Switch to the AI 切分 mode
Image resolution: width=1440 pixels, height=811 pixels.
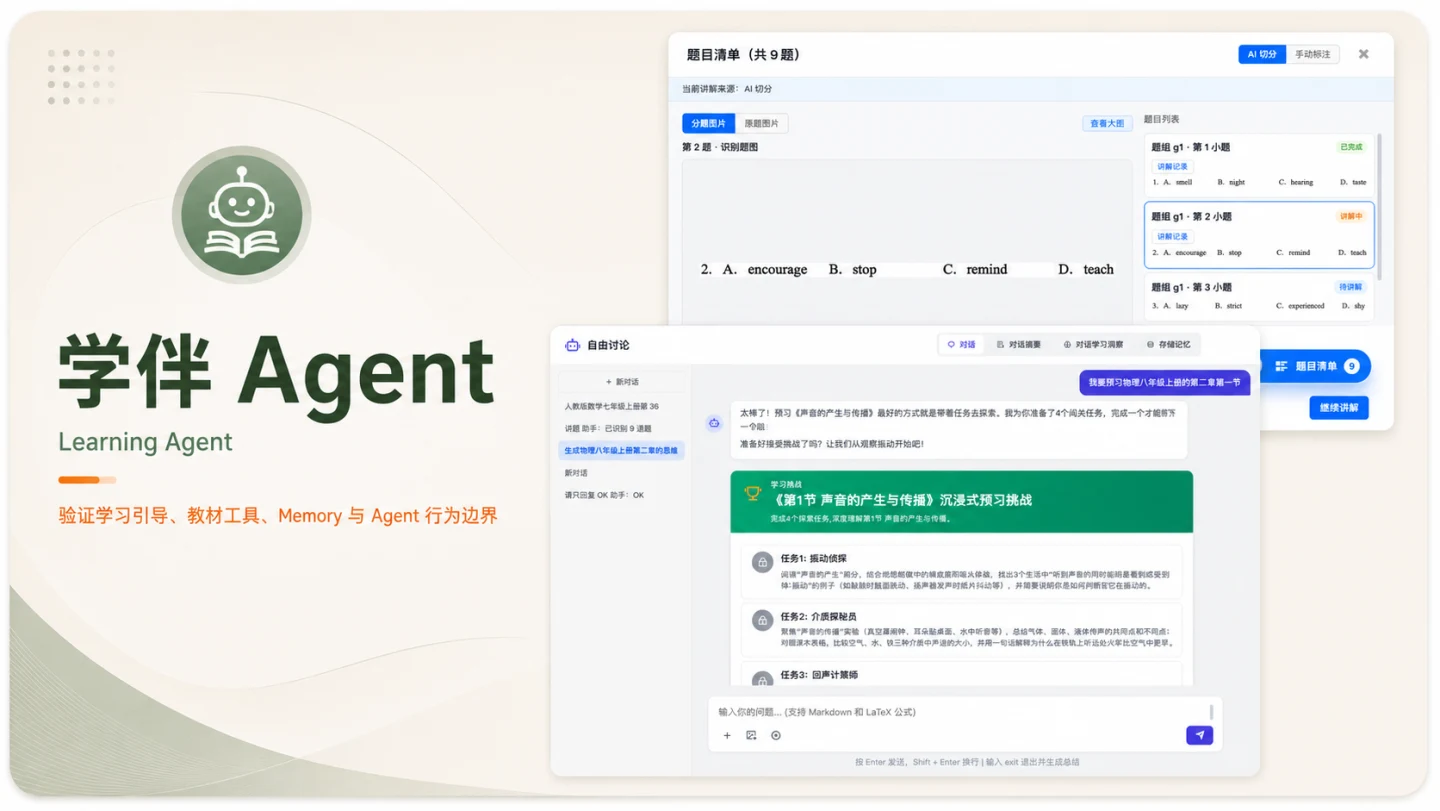tap(1261, 54)
